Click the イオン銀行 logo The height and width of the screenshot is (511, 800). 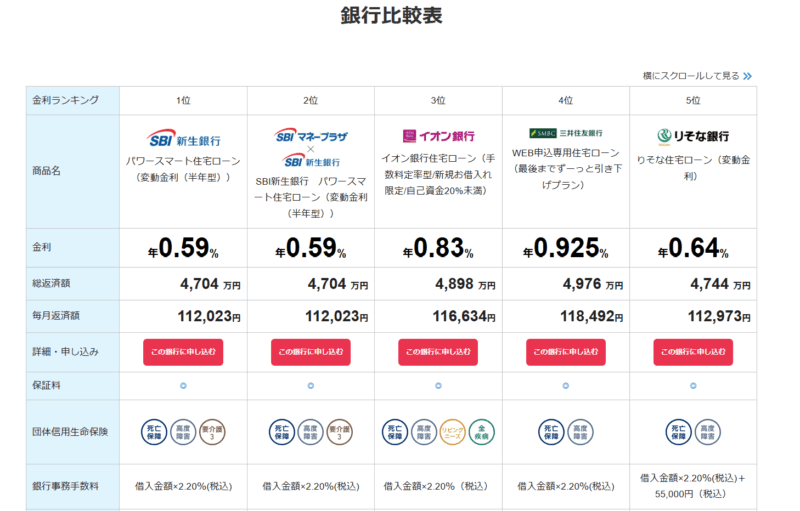tap(438, 135)
